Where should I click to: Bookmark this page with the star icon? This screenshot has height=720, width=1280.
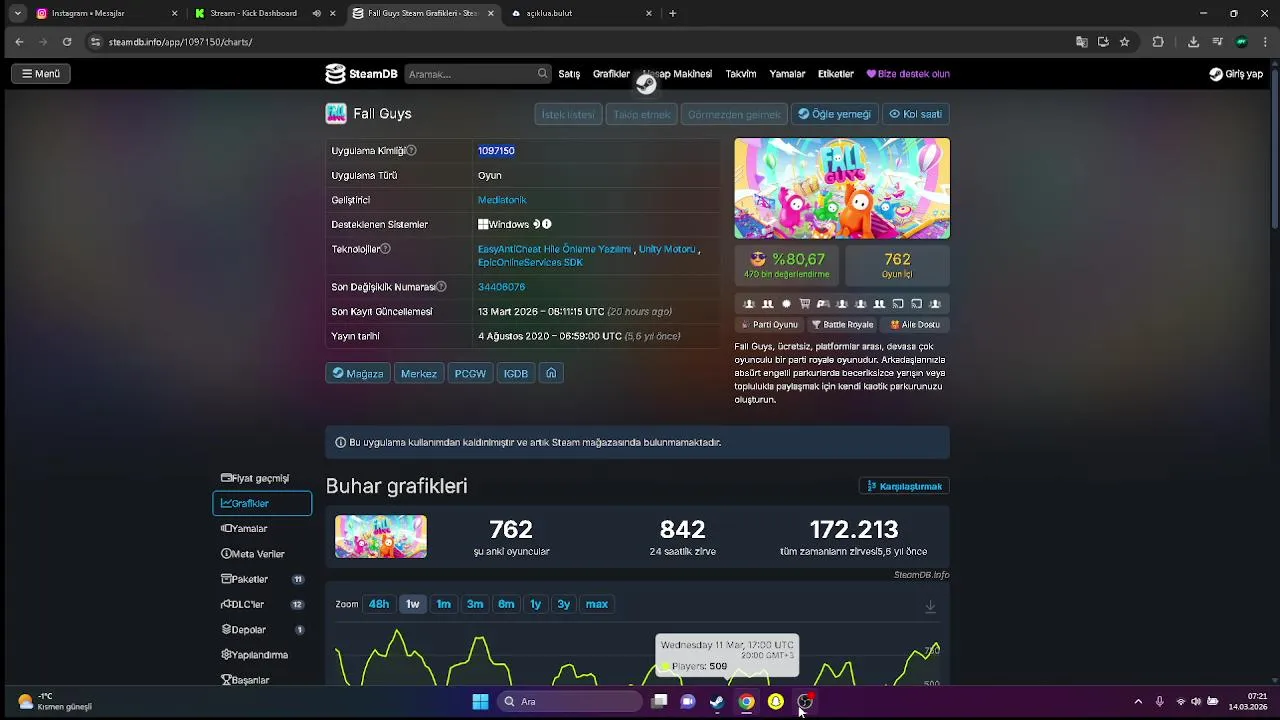1125,42
